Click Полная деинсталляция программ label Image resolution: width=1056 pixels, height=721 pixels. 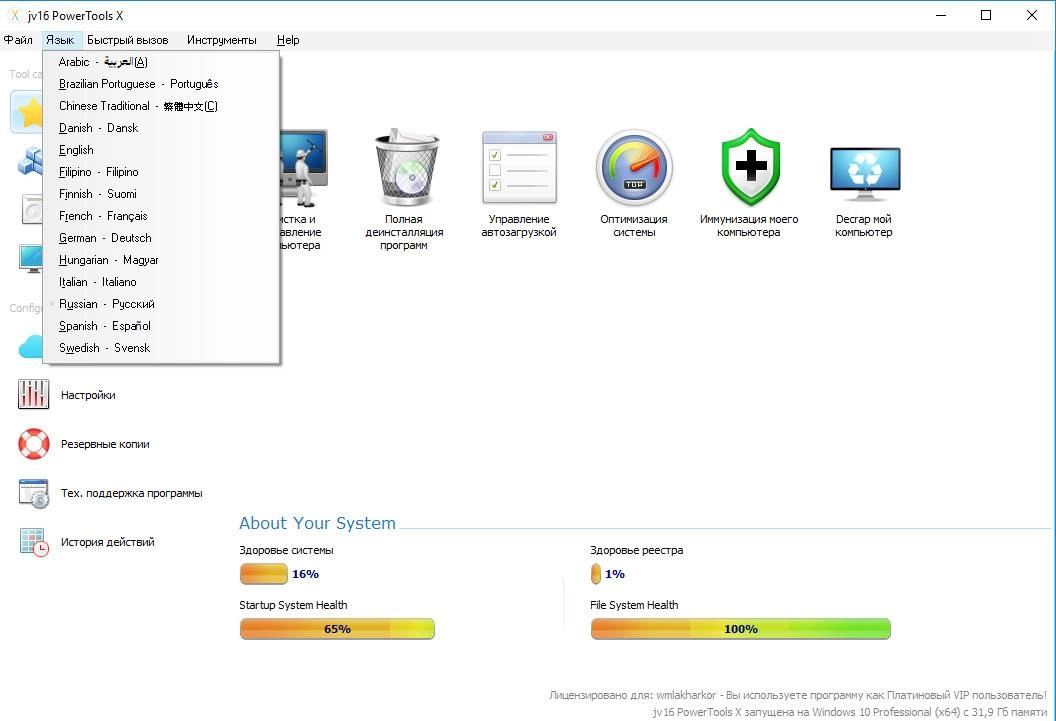[x=404, y=232]
